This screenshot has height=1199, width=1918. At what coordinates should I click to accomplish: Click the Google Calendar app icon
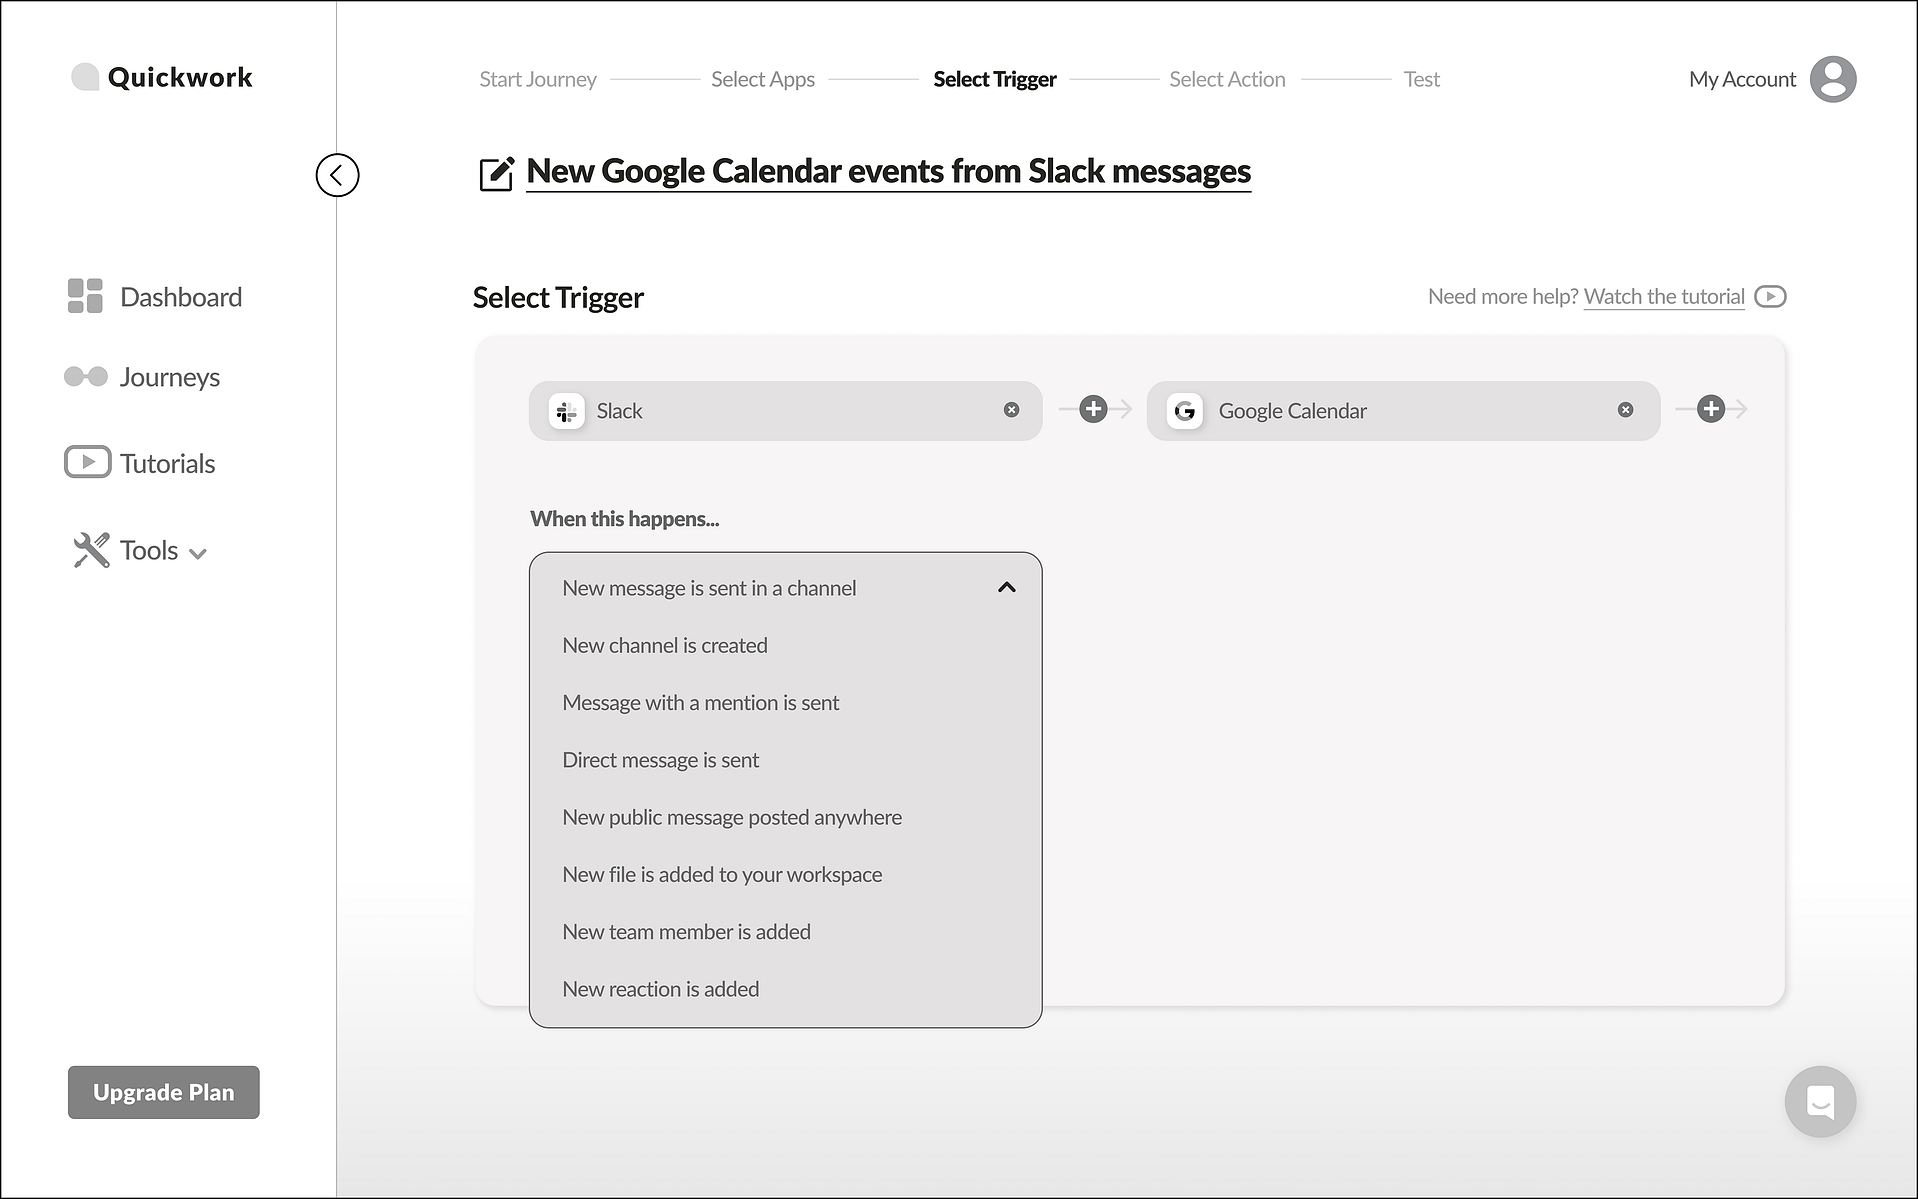1185,411
